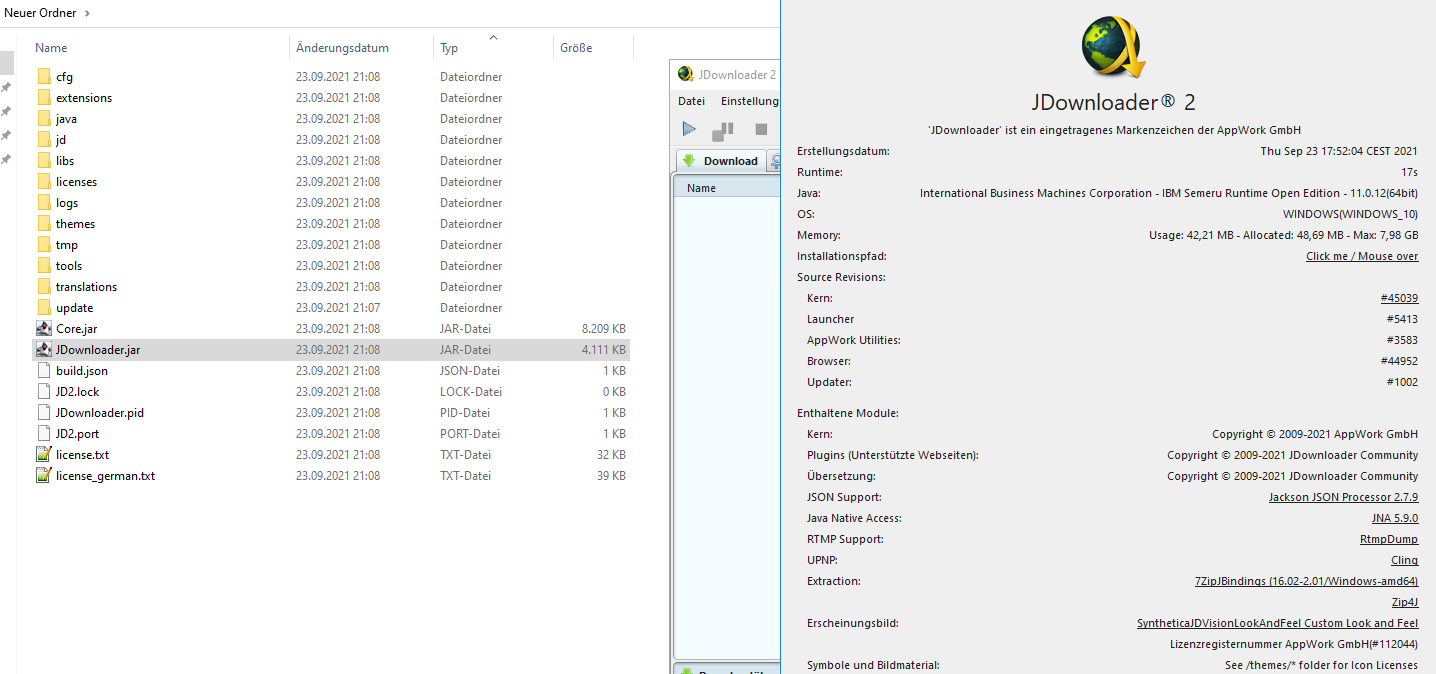Open the Browser revision #44952 link
The width and height of the screenshot is (1436, 674).
pyautogui.click(x=1398, y=362)
